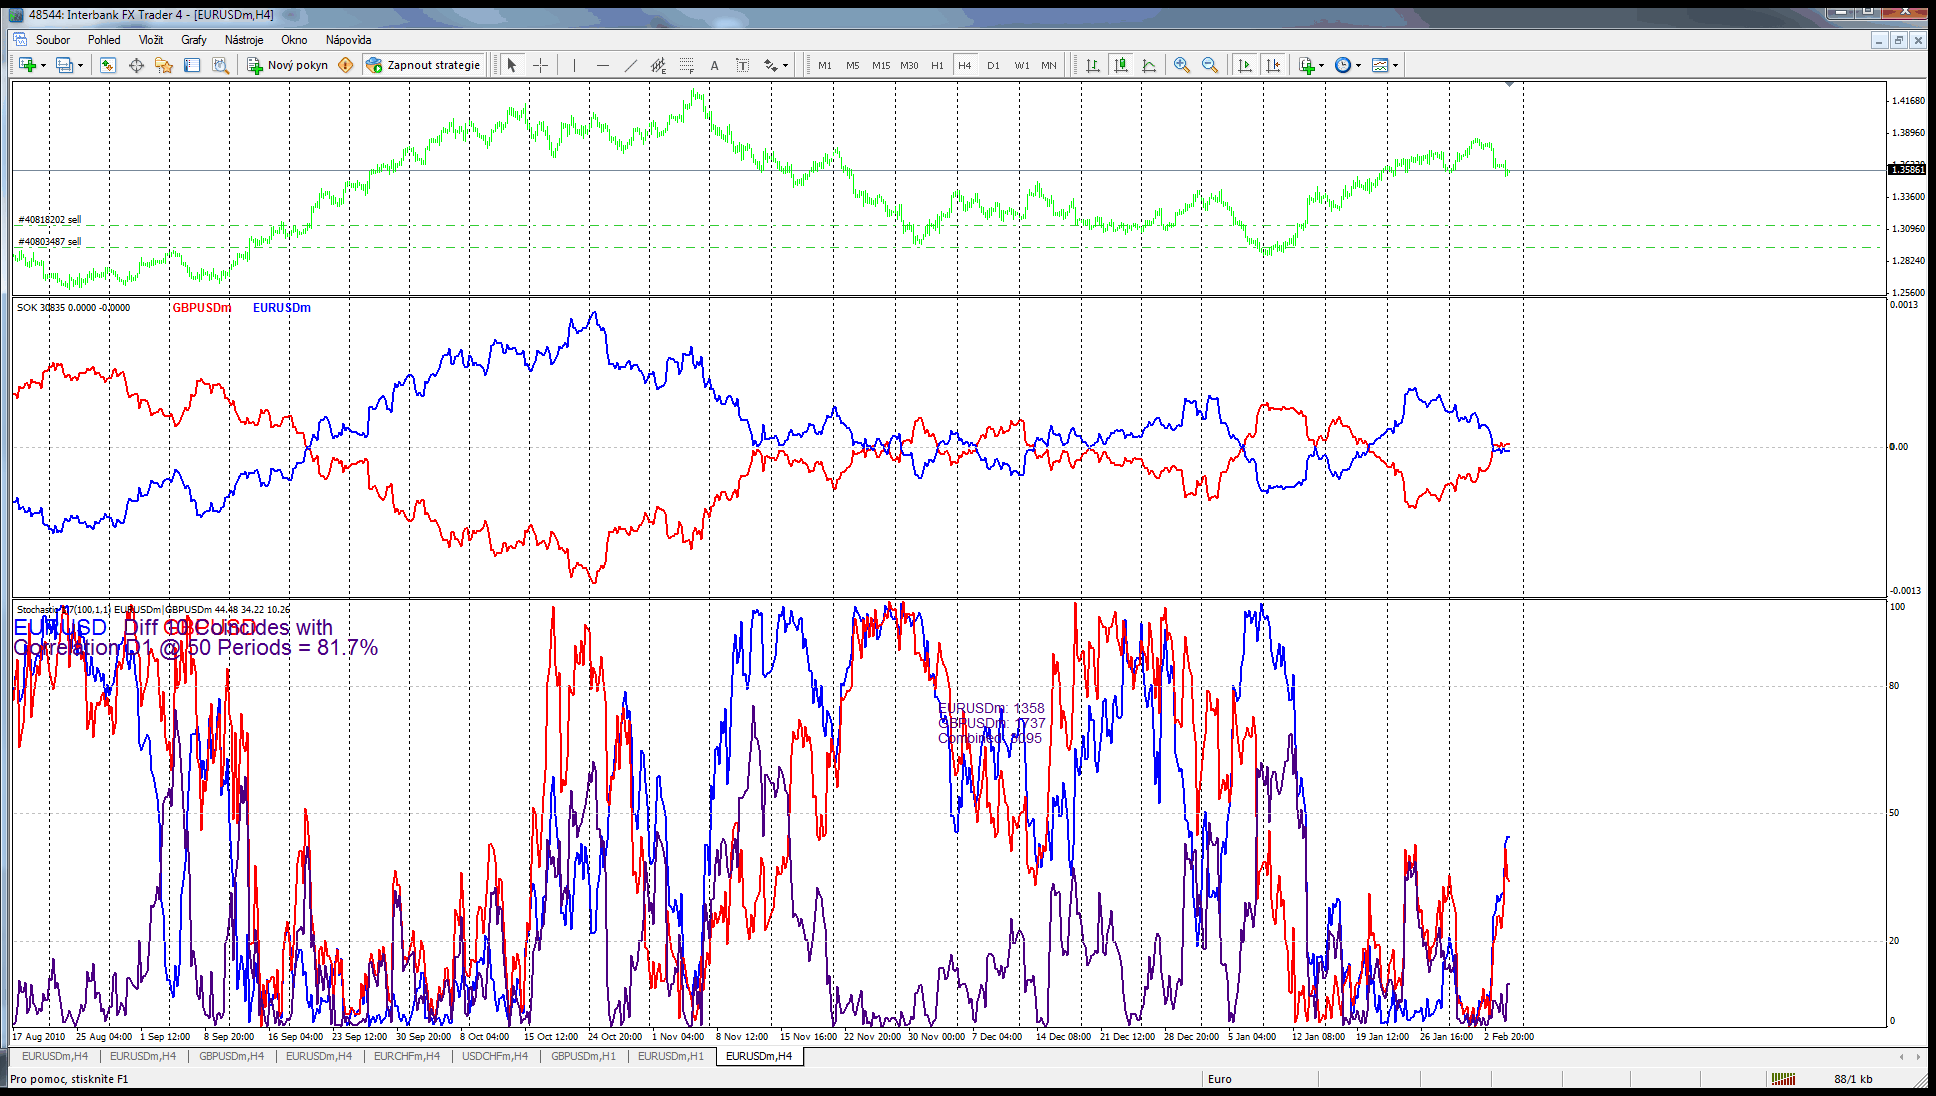Click Zapnout strategie button
Image resolution: width=1936 pixels, height=1096 pixels.
424,65
